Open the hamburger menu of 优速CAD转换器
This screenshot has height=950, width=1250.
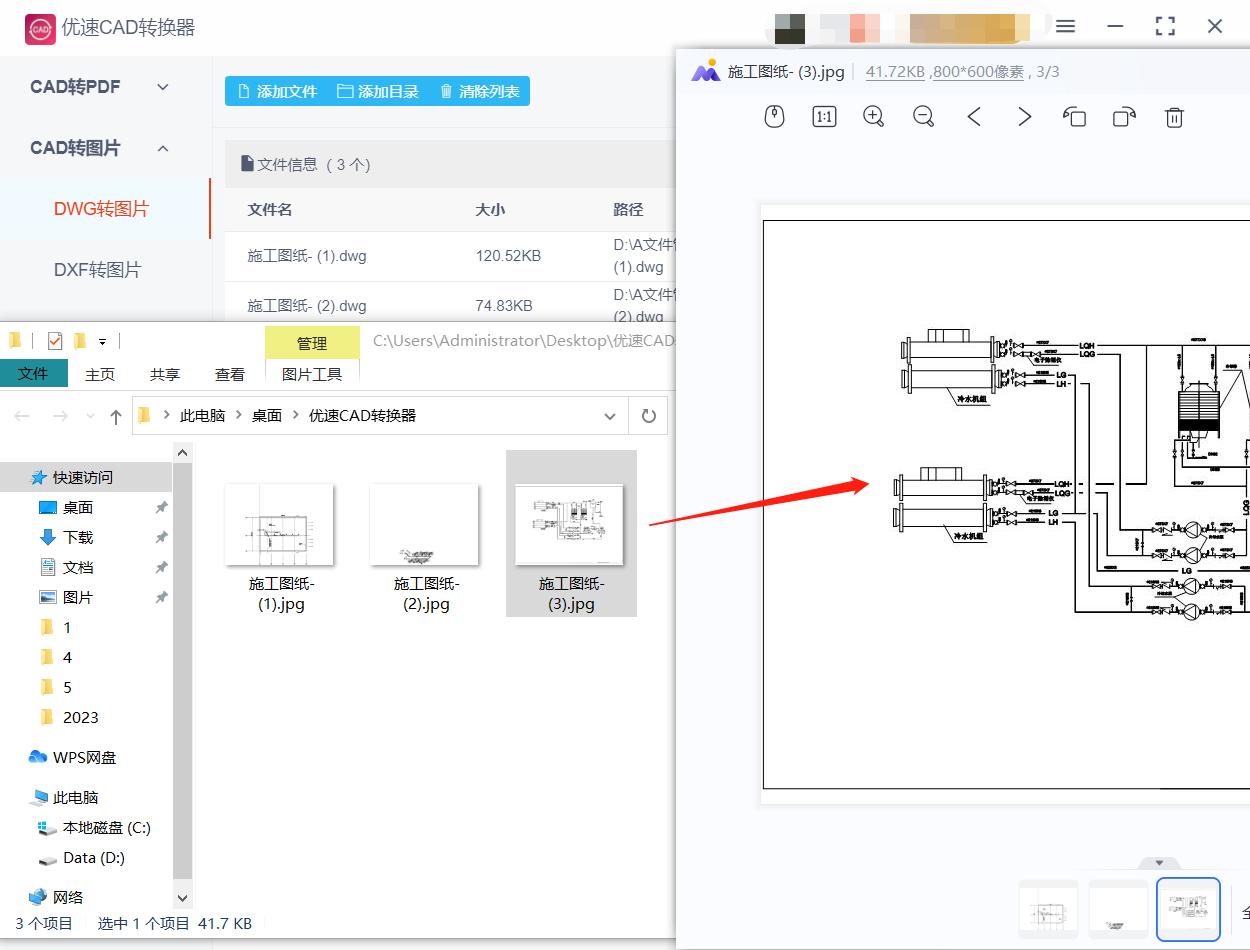pos(1065,27)
